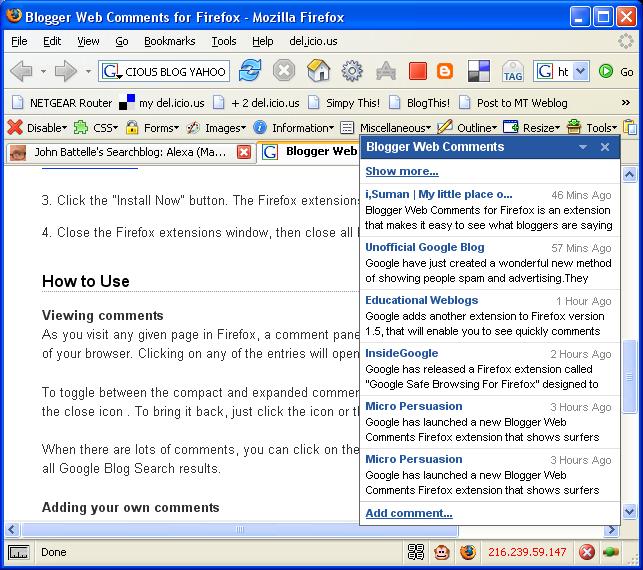Viewport: 643px width, 570px height.
Task: Open the Educational Weblogs entry
Action: 489,315
